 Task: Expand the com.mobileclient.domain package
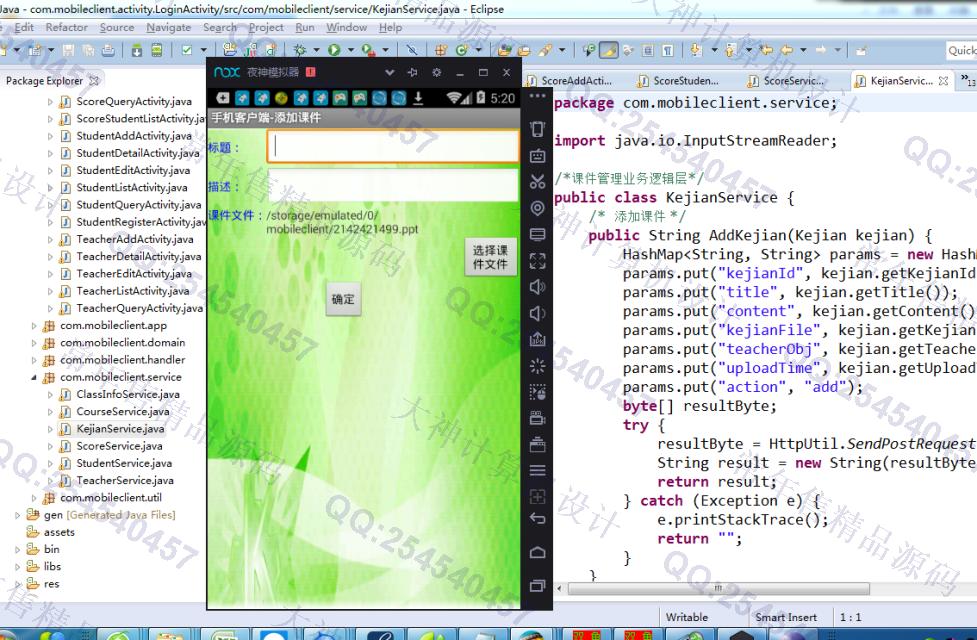tap(34, 343)
